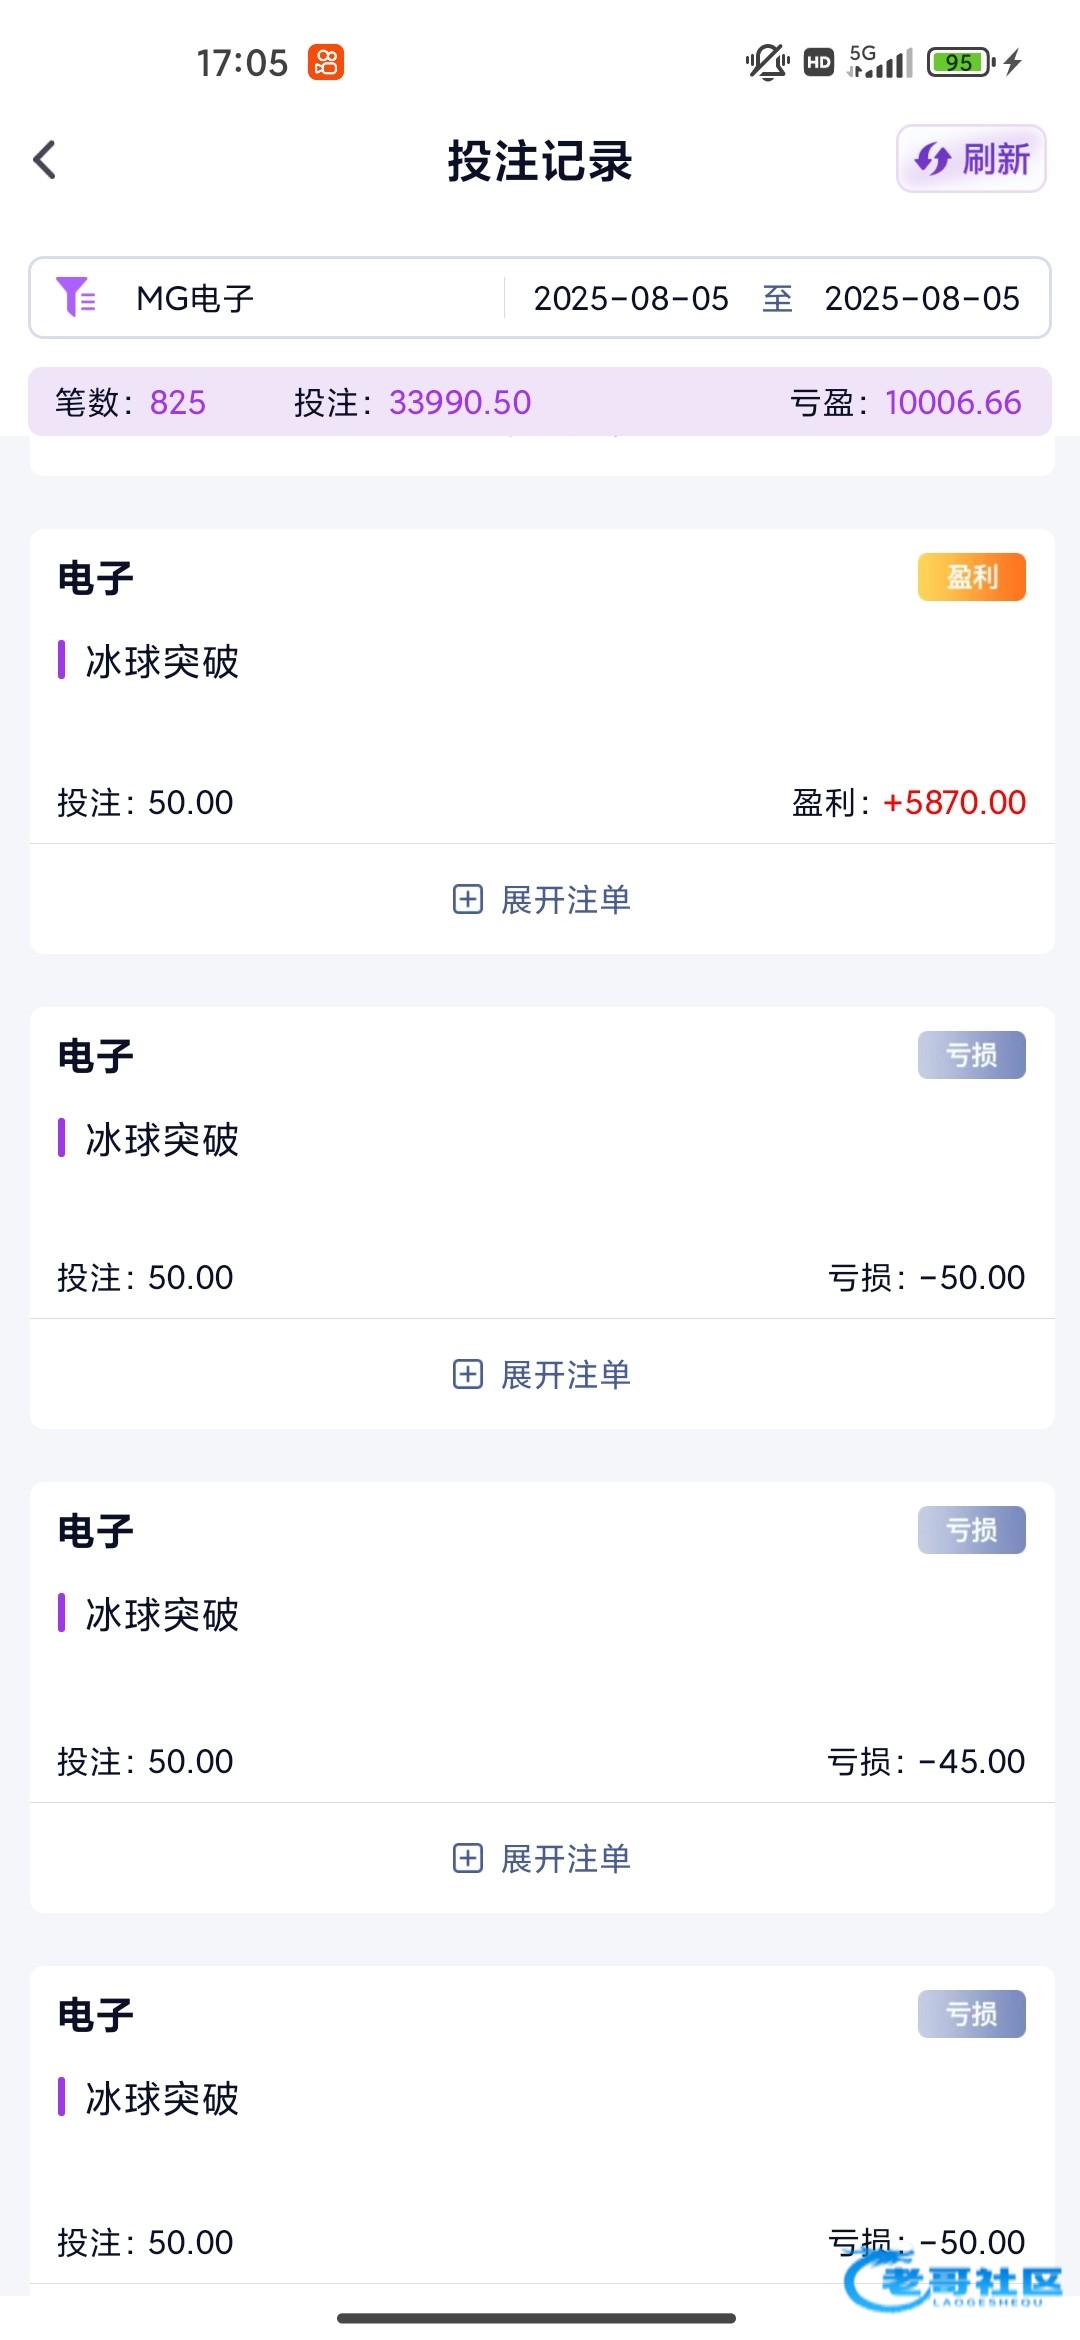This screenshot has width=1080, height=2340.
Task: Tap the orange 盈利 badge
Action: point(971,577)
